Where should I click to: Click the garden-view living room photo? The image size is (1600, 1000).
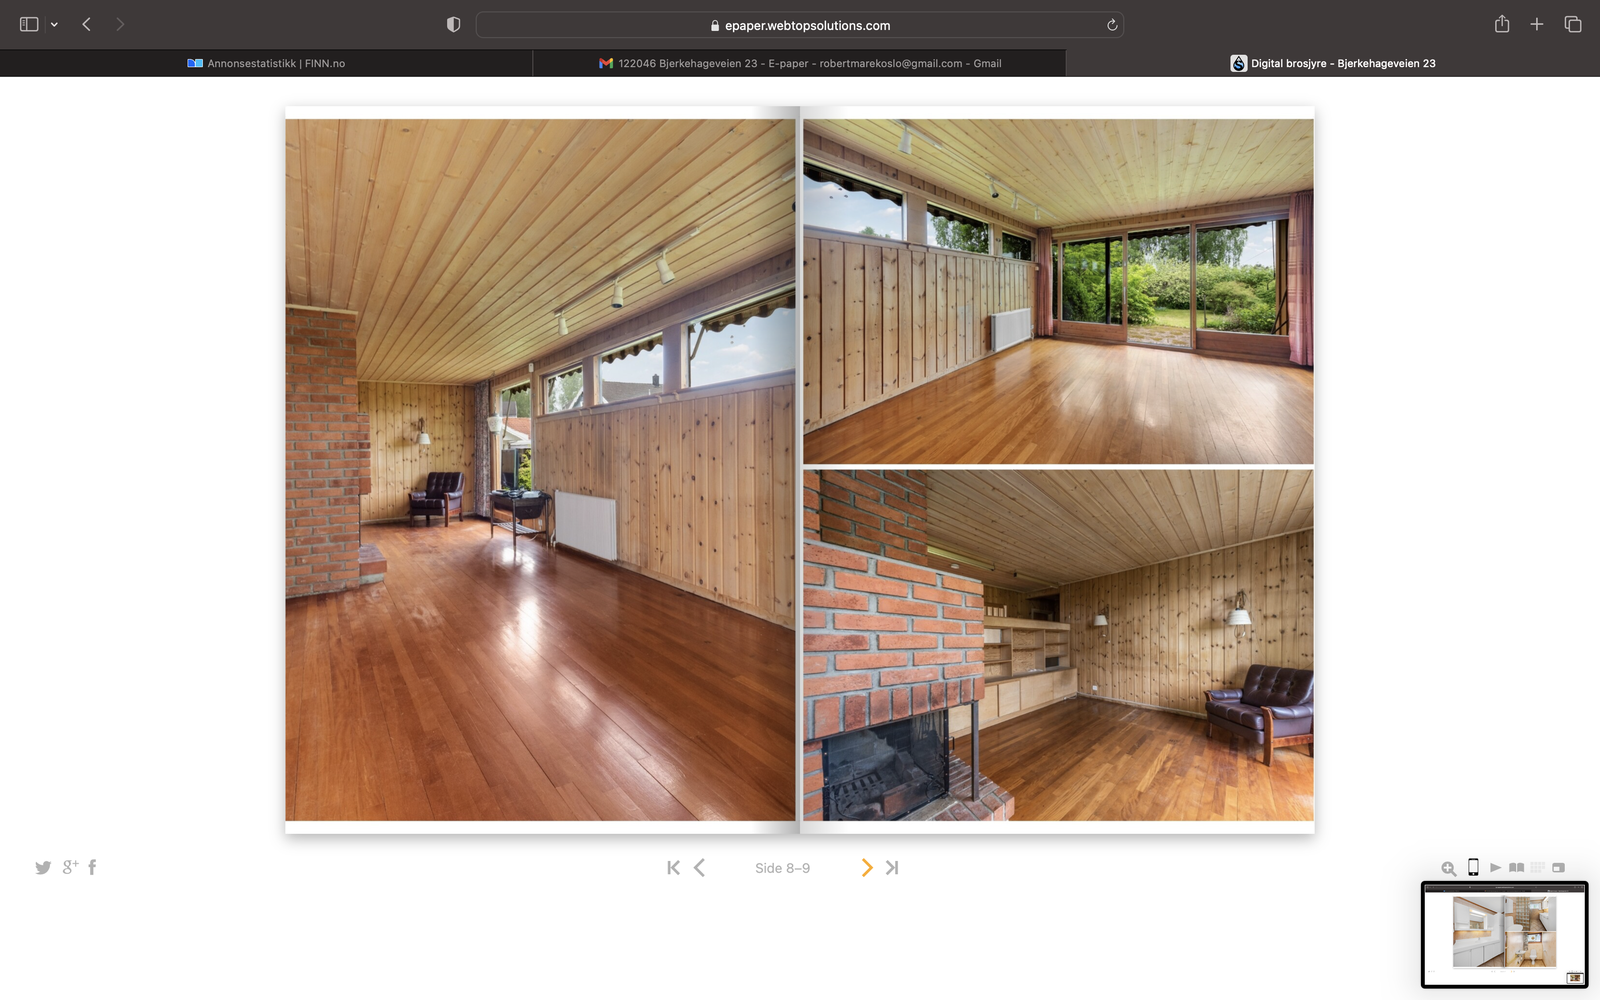coord(1058,291)
